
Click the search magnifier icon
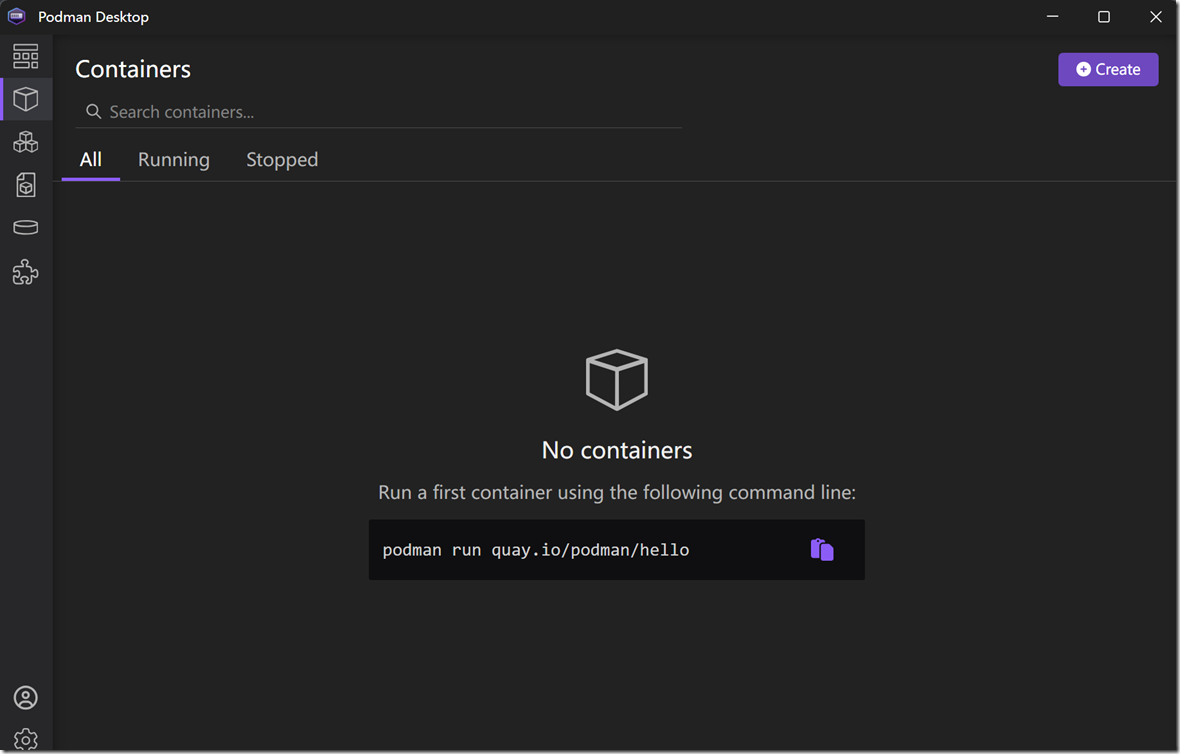(x=93, y=112)
